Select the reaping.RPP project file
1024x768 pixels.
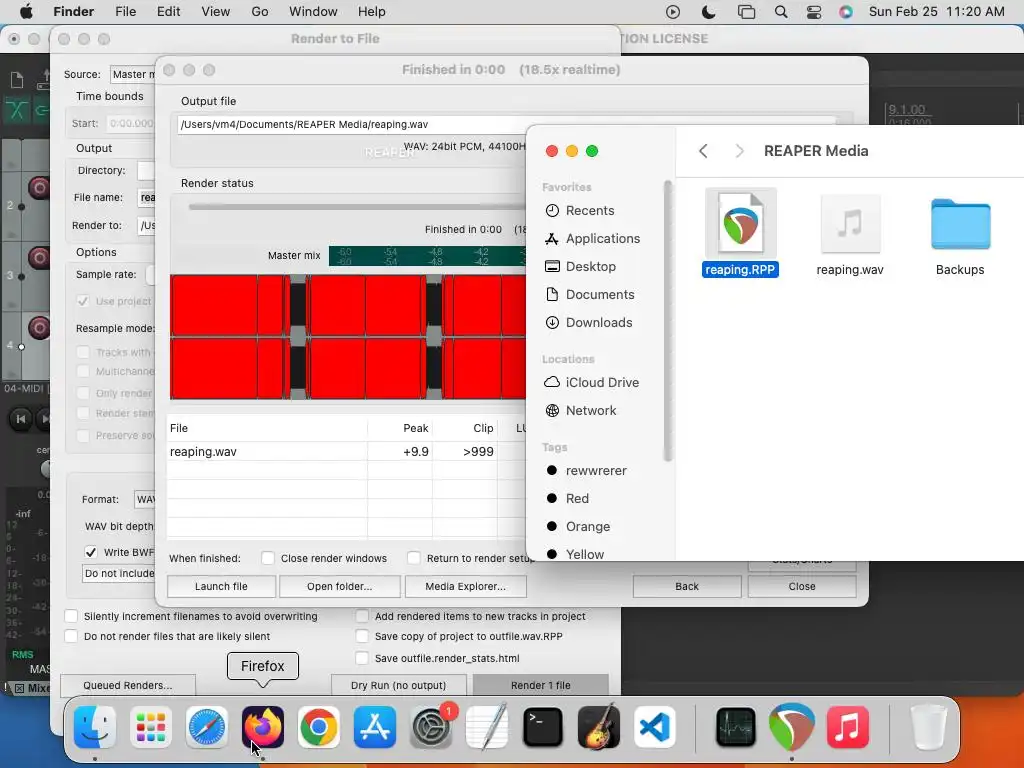pos(740,233)
